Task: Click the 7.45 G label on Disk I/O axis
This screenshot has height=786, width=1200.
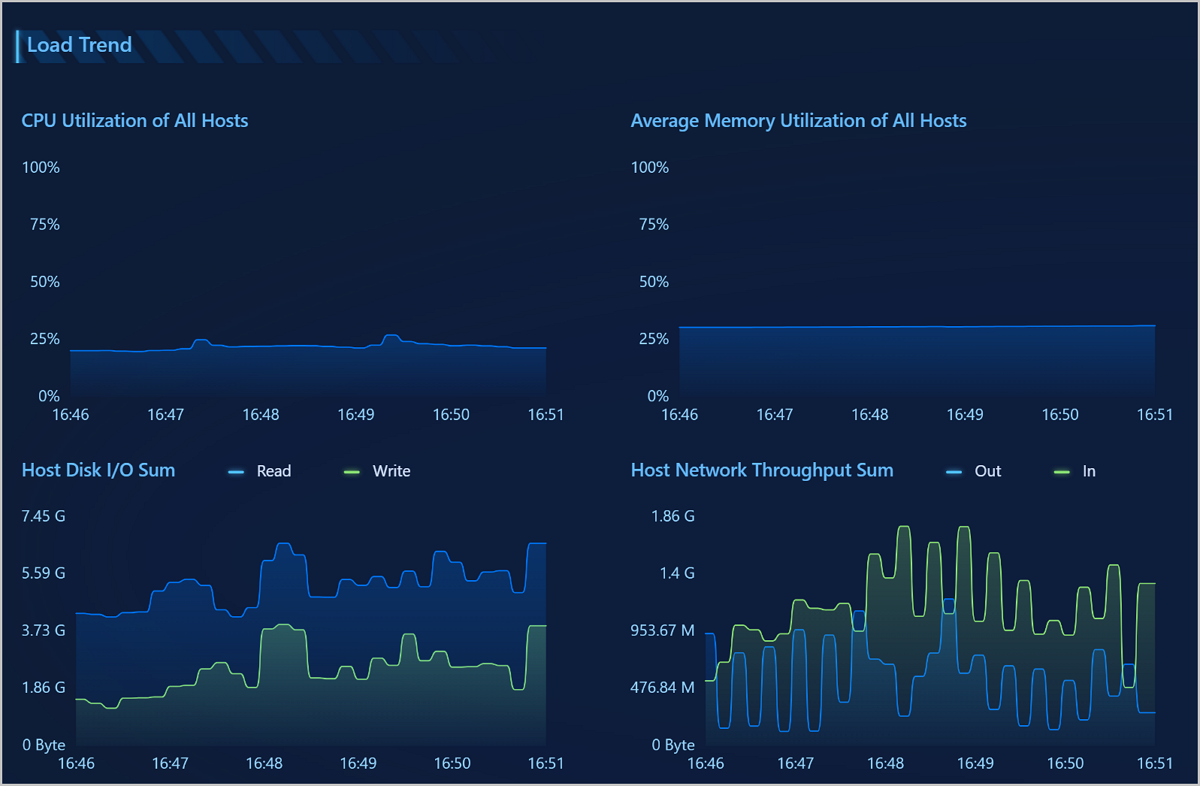Action: point(43,517)
